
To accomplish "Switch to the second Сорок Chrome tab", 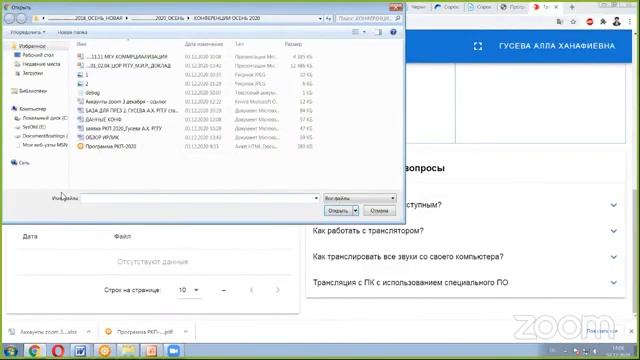I will [x=481, y=7].
